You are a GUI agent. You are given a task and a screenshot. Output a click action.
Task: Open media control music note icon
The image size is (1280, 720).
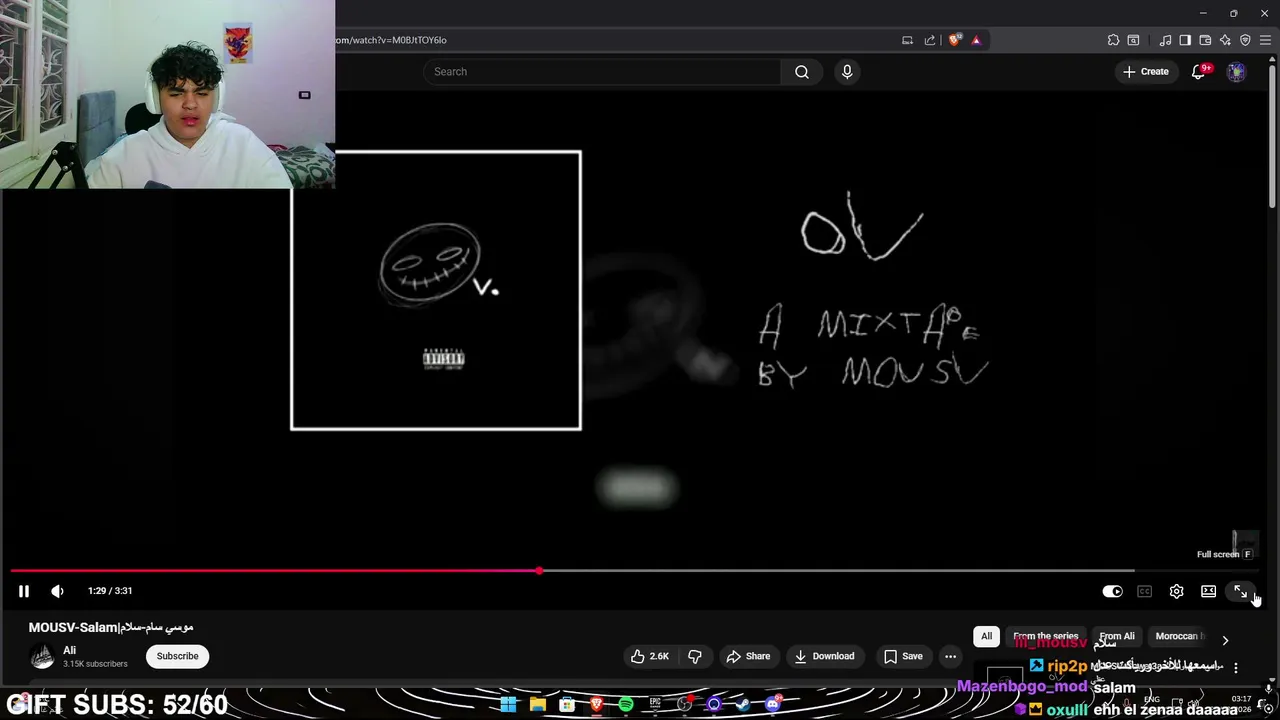(1165, 40)
